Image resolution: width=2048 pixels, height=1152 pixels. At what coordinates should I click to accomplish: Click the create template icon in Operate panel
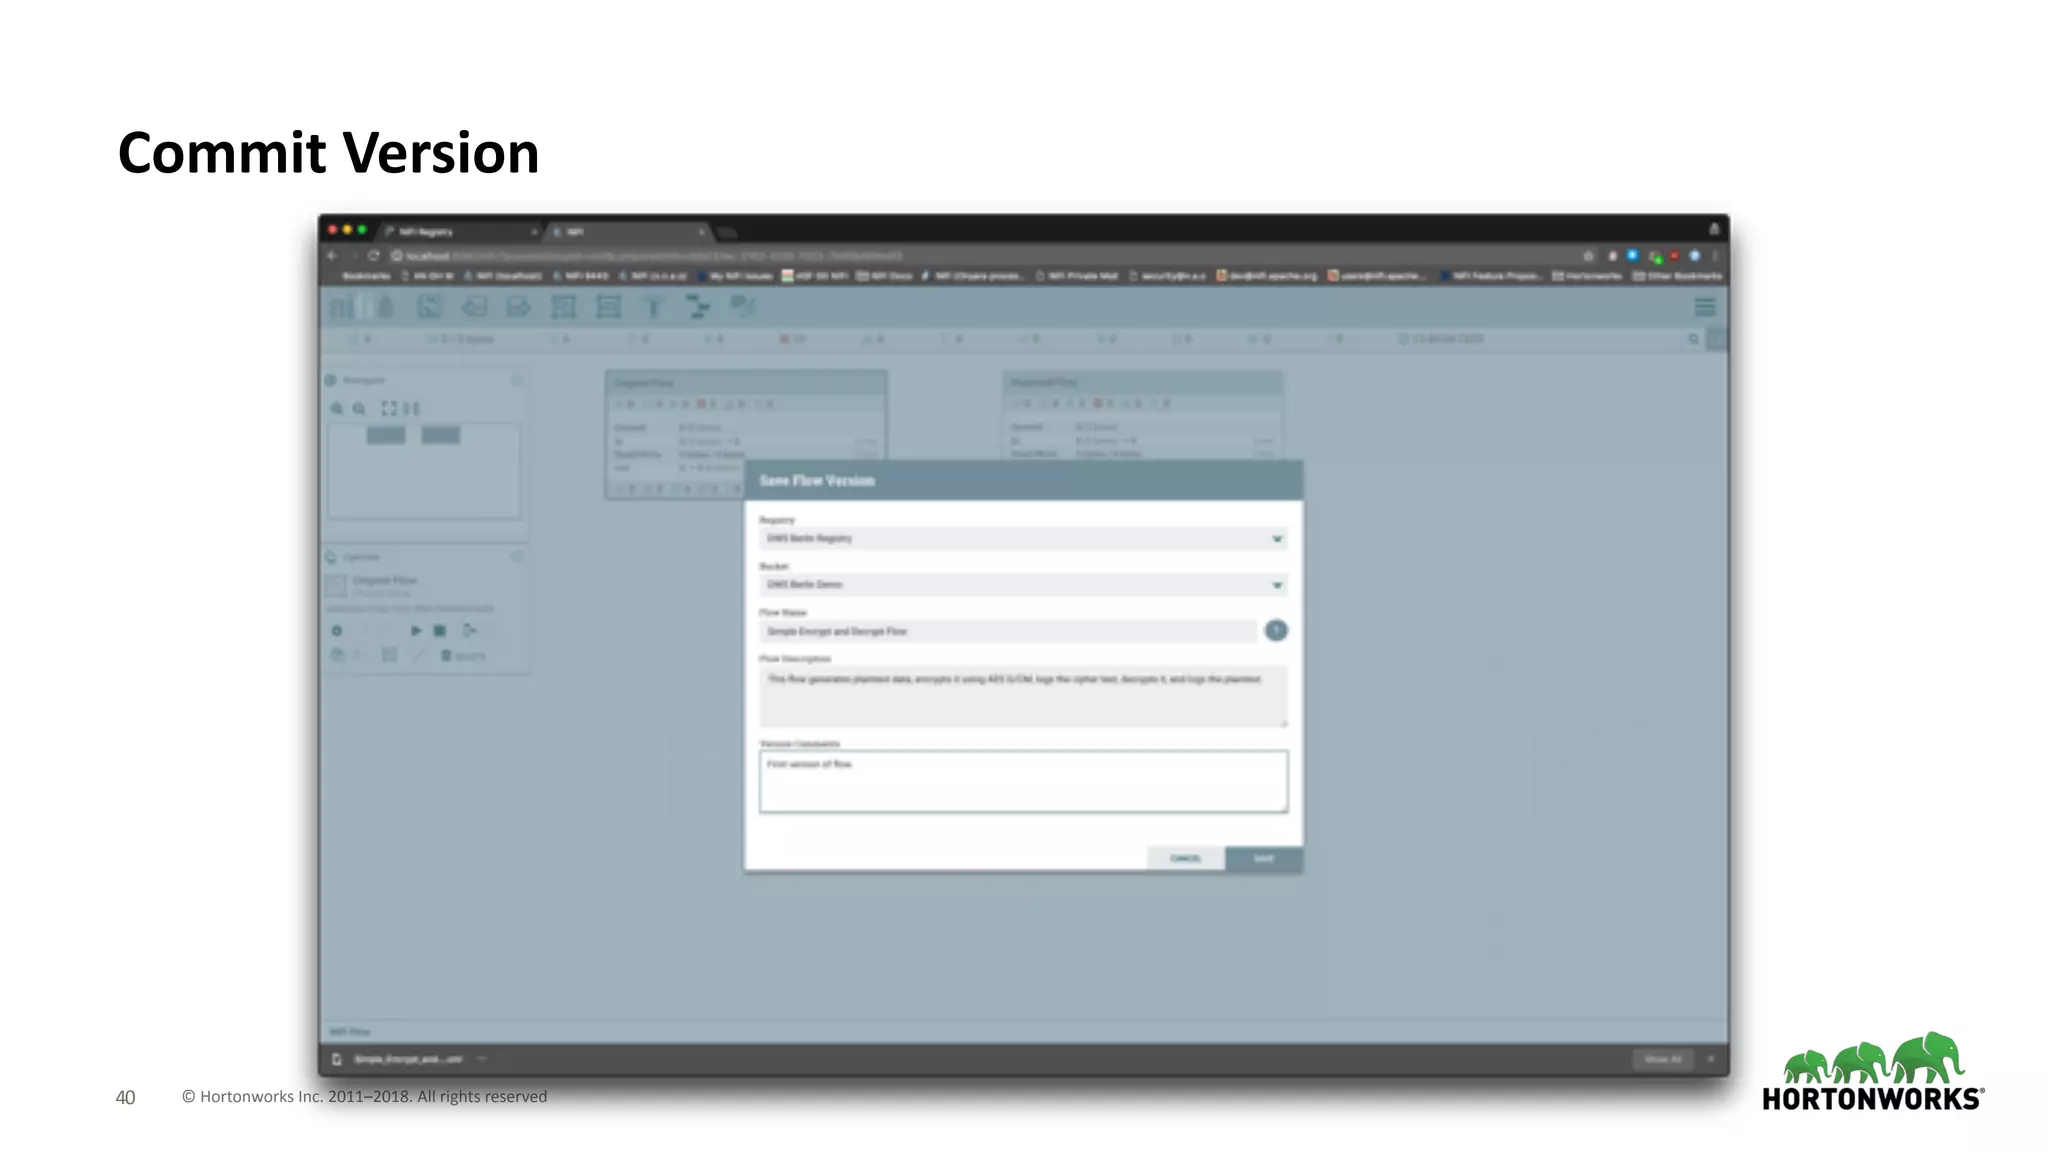[x=468, y=631]
